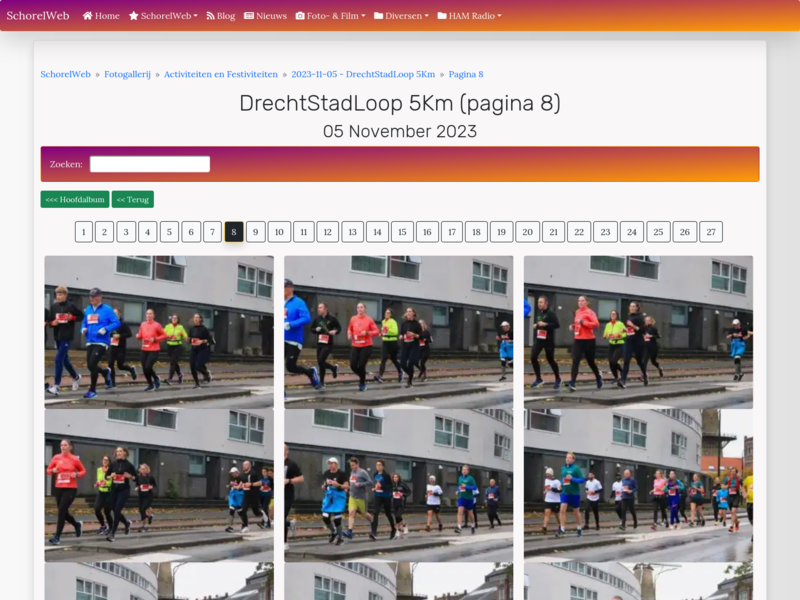Open top row right runner photo
The image size is (800, 600).
click(x=638, y=332)
